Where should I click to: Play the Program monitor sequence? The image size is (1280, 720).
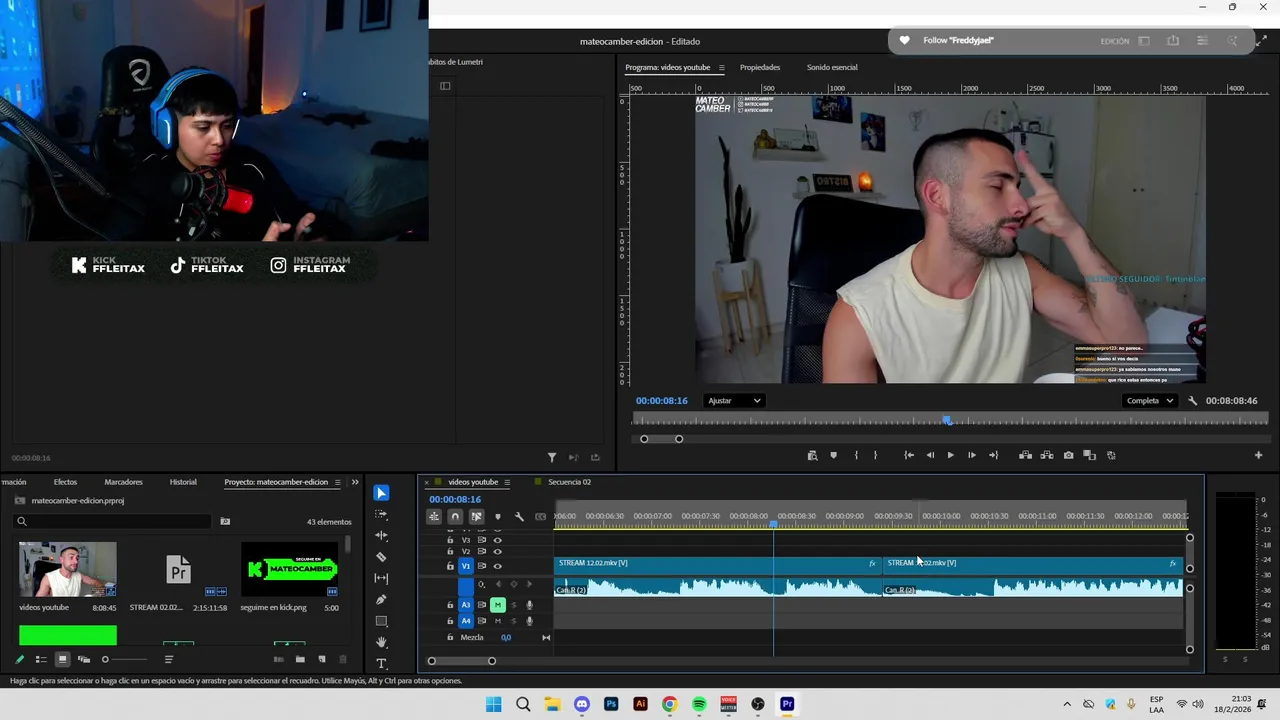click(x=950, y=456)
